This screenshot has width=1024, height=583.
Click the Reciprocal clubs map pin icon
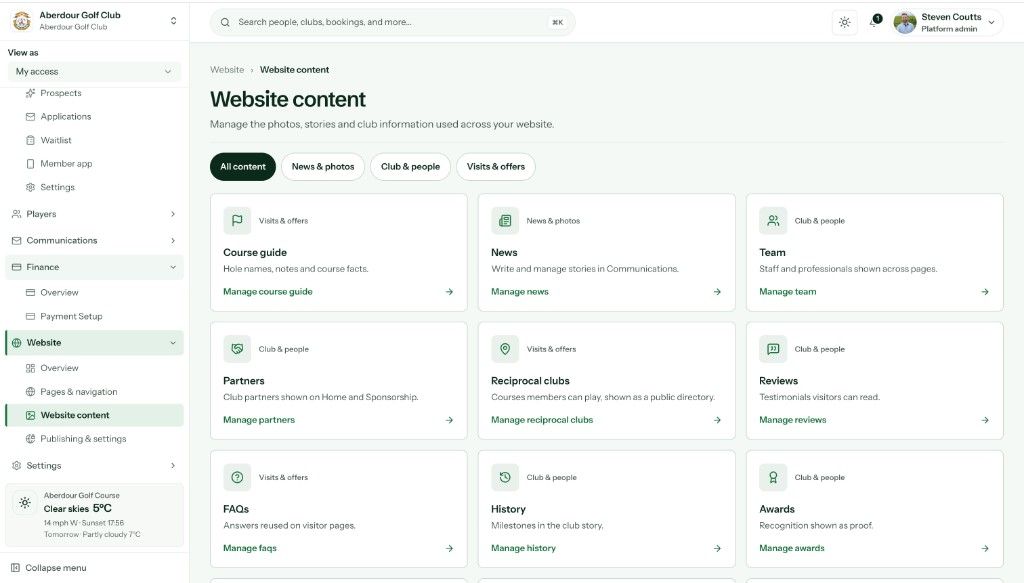coord(505,349)
